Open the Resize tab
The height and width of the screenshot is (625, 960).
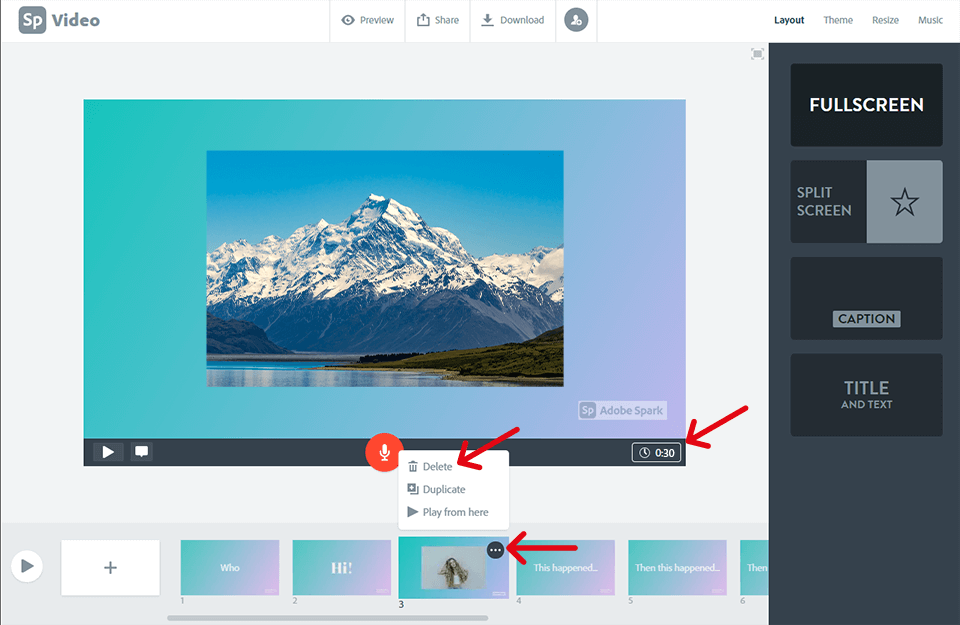tap(885, 20)
